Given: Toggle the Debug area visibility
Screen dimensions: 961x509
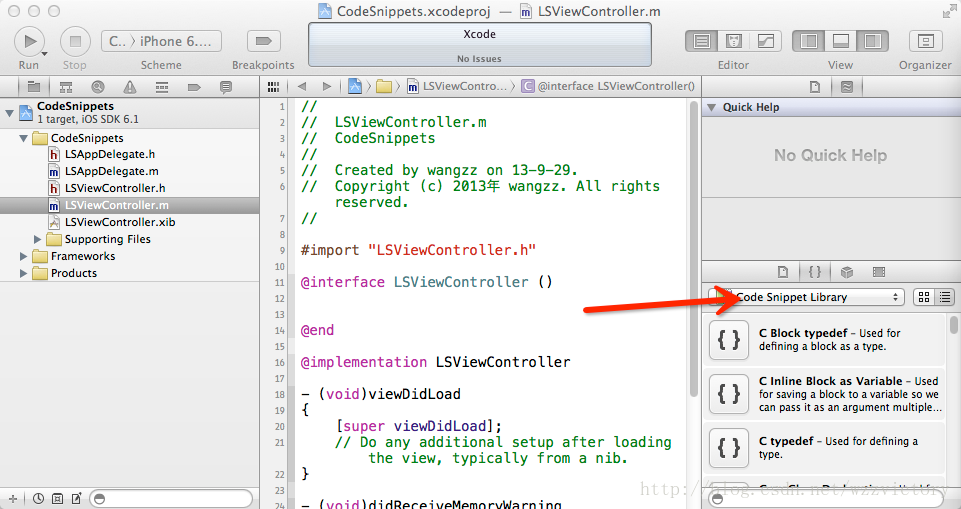Looking at the screenshot, I should click(x=840, y=41).
